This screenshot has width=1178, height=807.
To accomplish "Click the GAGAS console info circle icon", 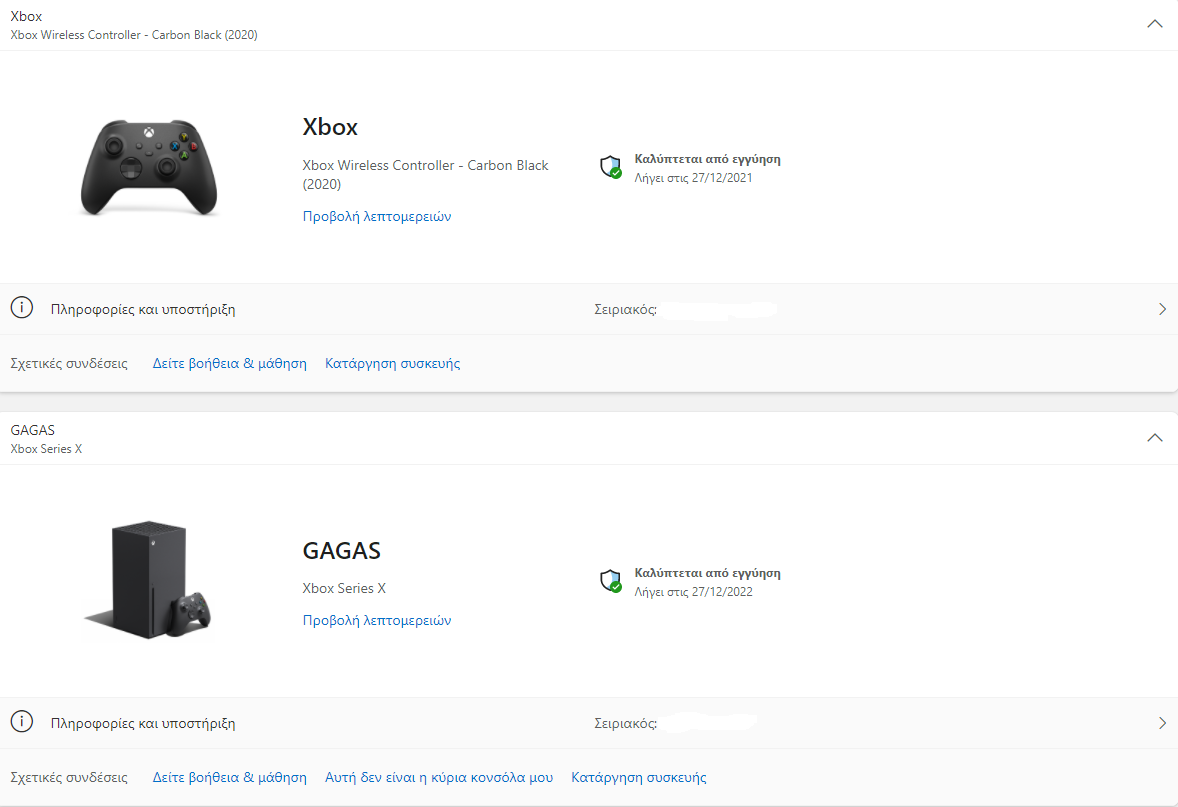I will [22, 721].
